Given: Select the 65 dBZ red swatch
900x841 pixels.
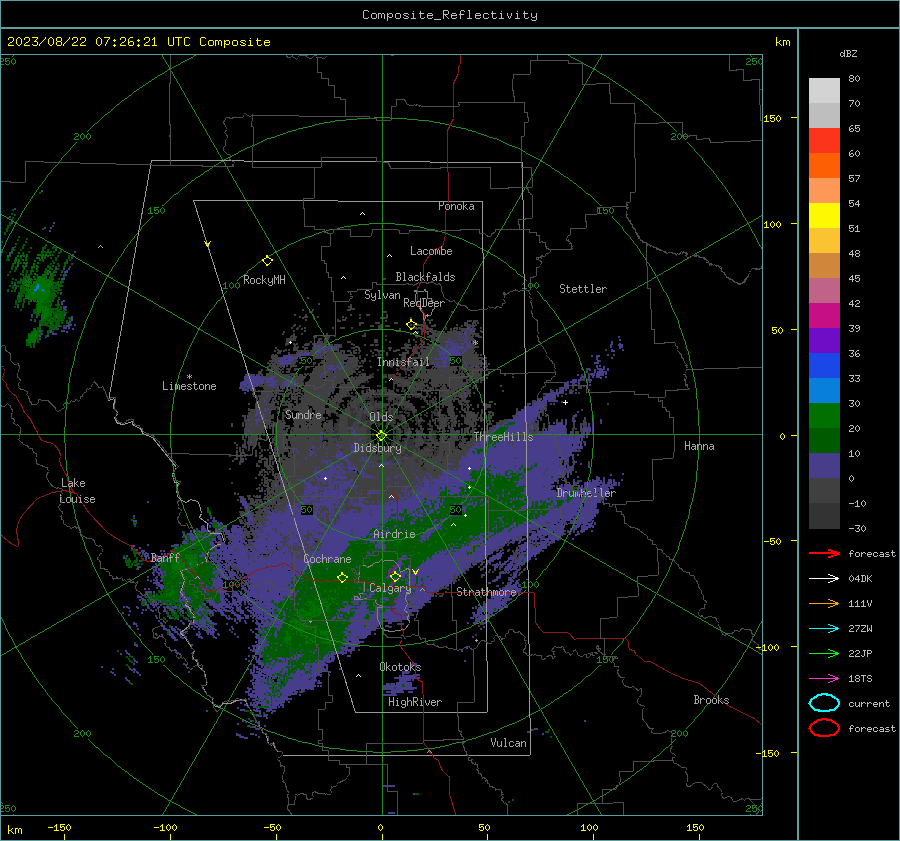Looking at the screenshot, I should click(x=824, y=140).
